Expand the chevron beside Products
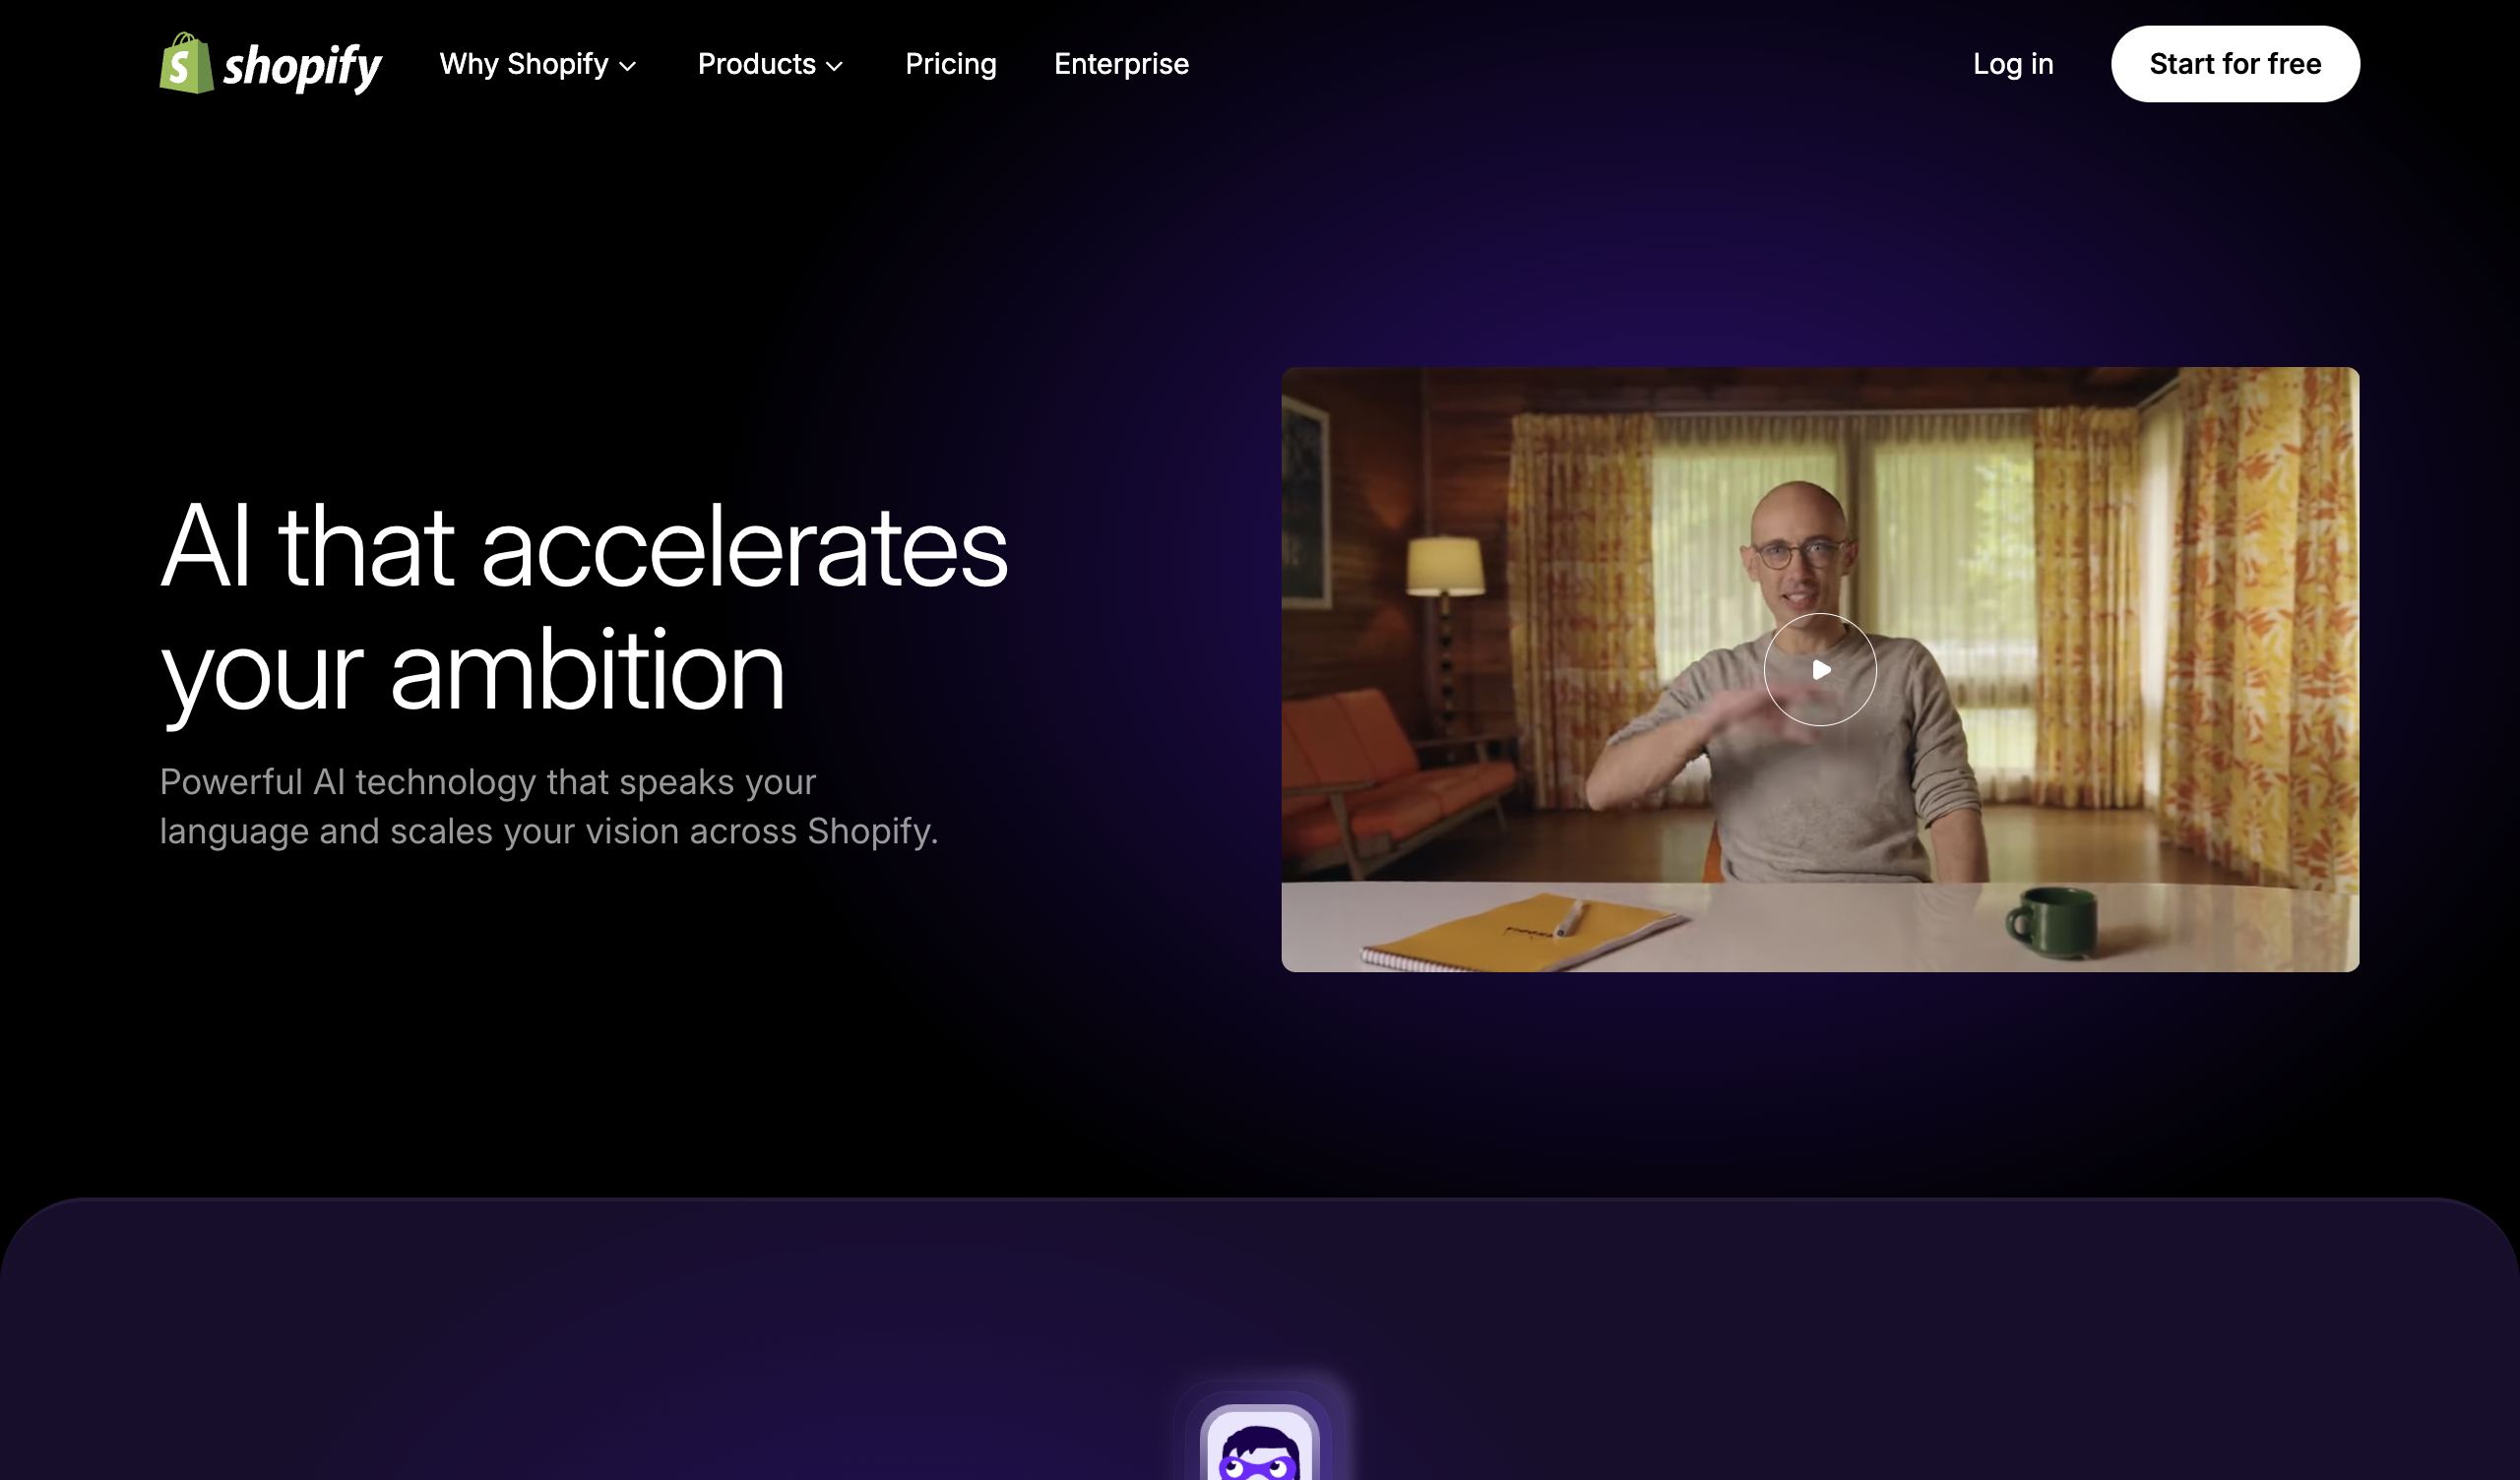The height and width of the screenshot is (1480, 2520). (834, 66)
